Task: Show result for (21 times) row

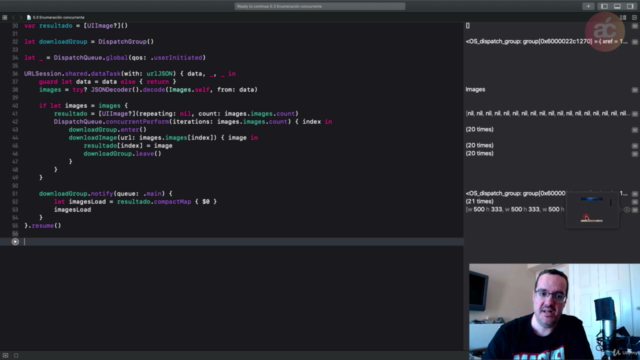Action: pyautogui.click(x=635, y=202)
